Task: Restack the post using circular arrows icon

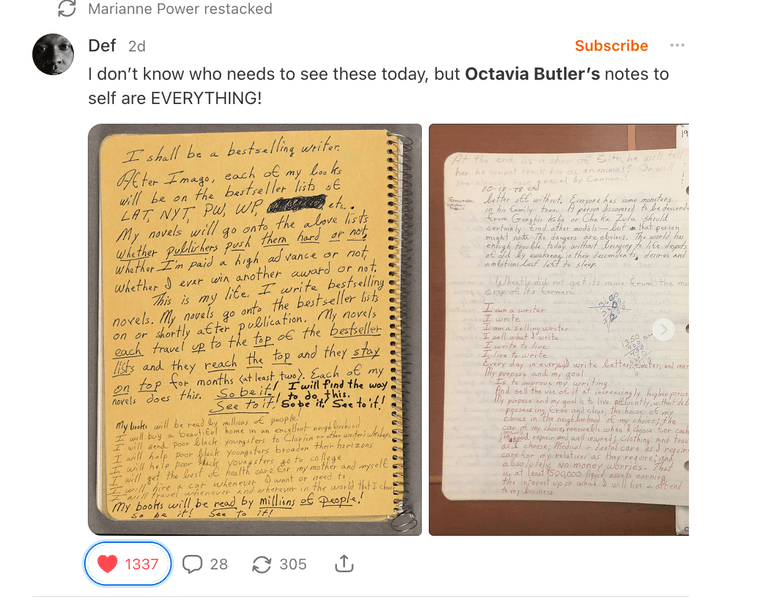Action: click(x=262, y=564)
